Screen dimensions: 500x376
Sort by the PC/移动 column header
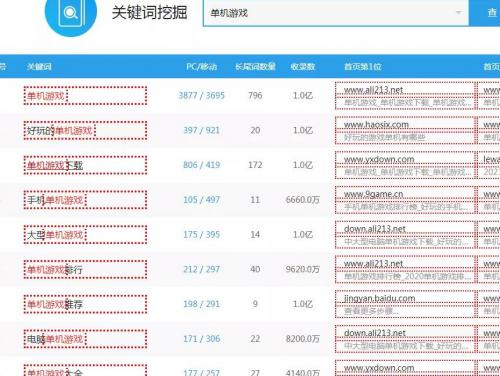point(201,67)
